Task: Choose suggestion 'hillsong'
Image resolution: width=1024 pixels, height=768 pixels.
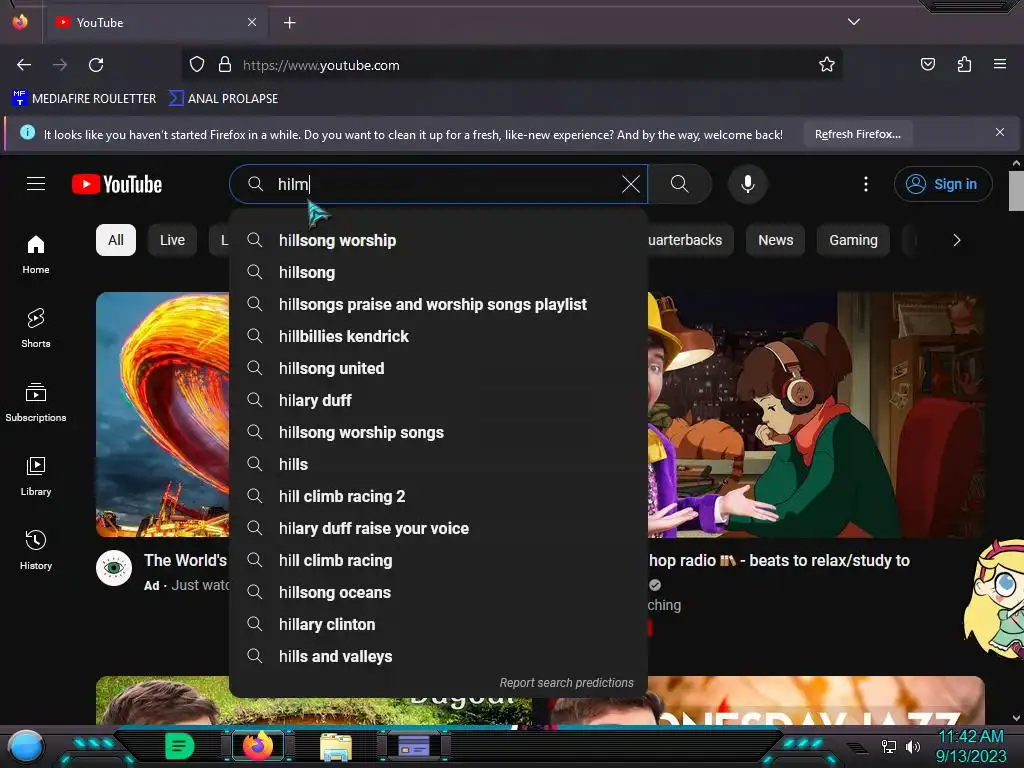Action: pos(438,272)
